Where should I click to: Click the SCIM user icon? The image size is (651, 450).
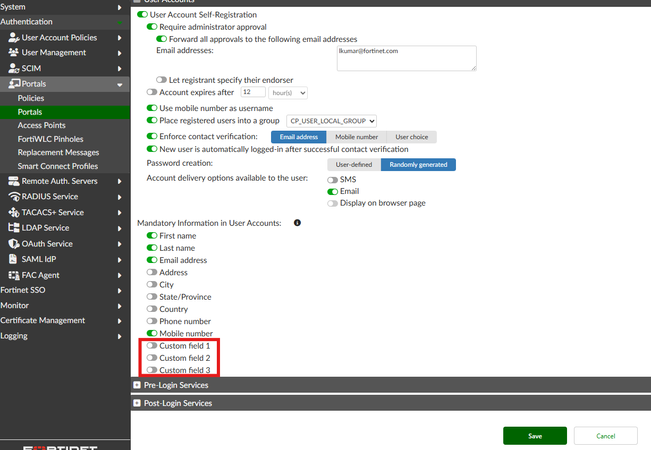click(14, 68)
